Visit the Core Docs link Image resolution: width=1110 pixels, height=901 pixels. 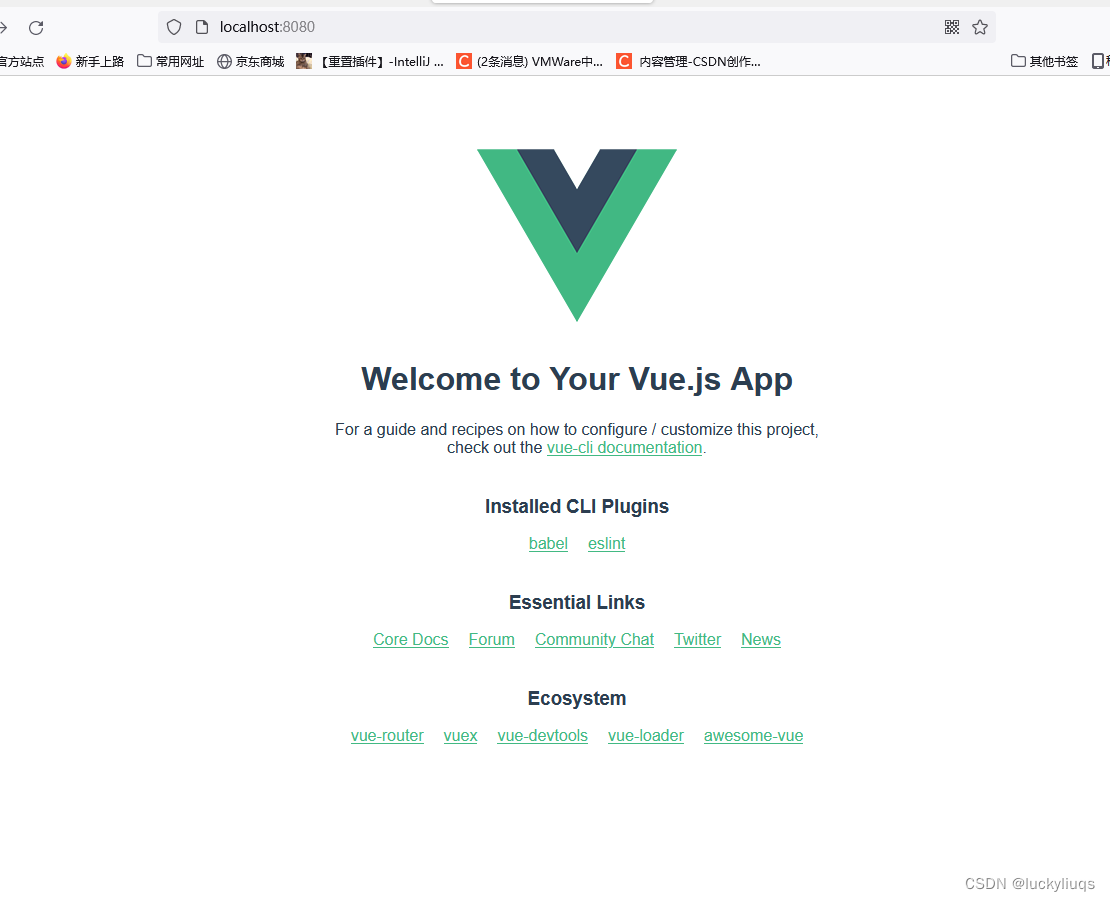410,639
